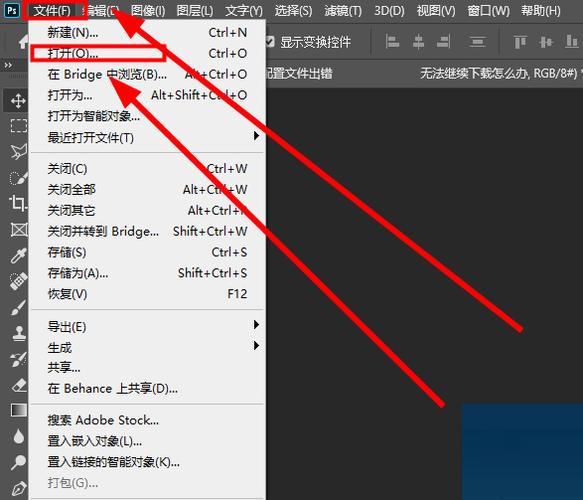
Task: Select the Move tool
Action: [17, 100]
